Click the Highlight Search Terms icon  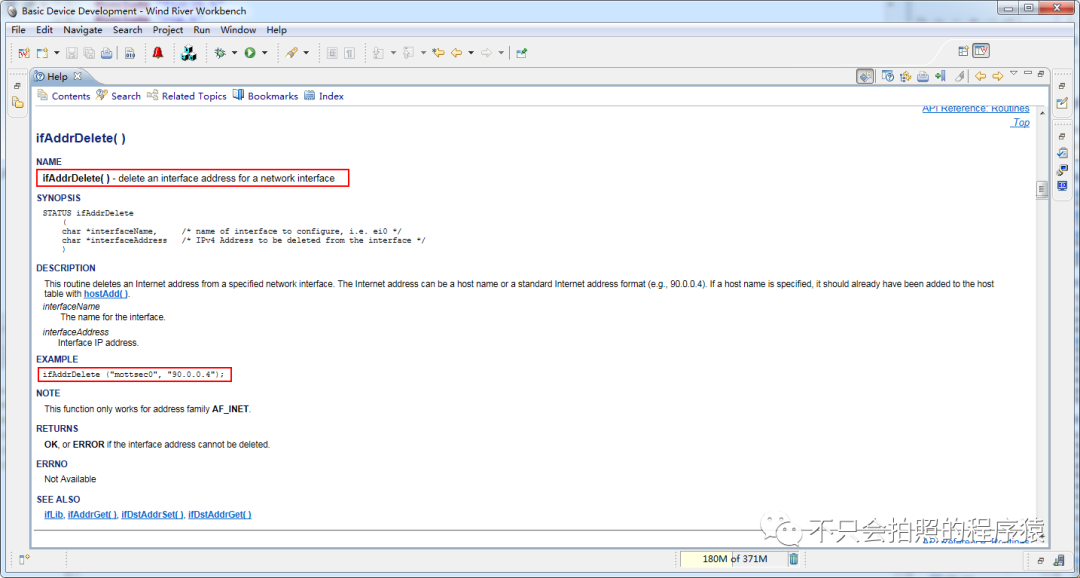coord(959,76)
